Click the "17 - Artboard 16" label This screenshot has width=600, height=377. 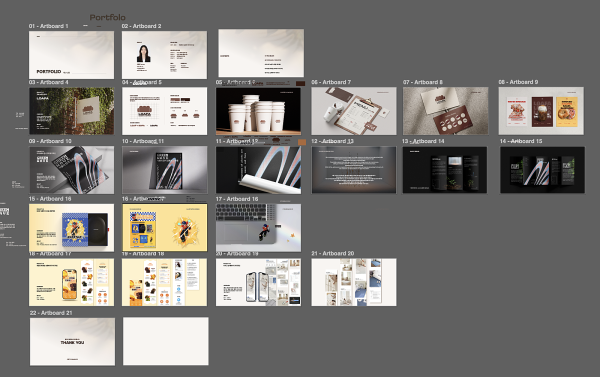237,199
